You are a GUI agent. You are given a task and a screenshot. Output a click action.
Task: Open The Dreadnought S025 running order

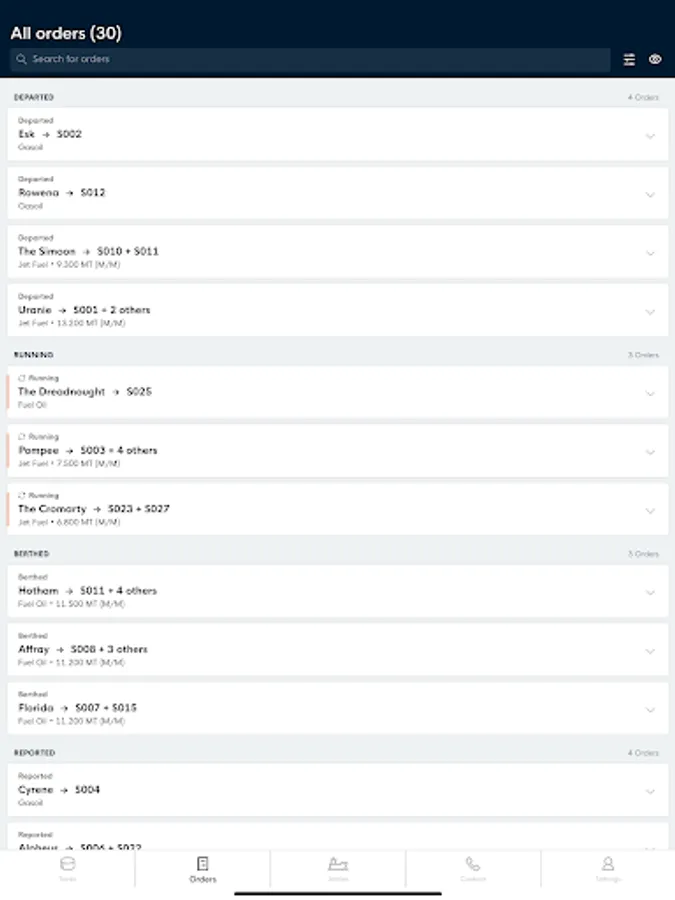338,392
